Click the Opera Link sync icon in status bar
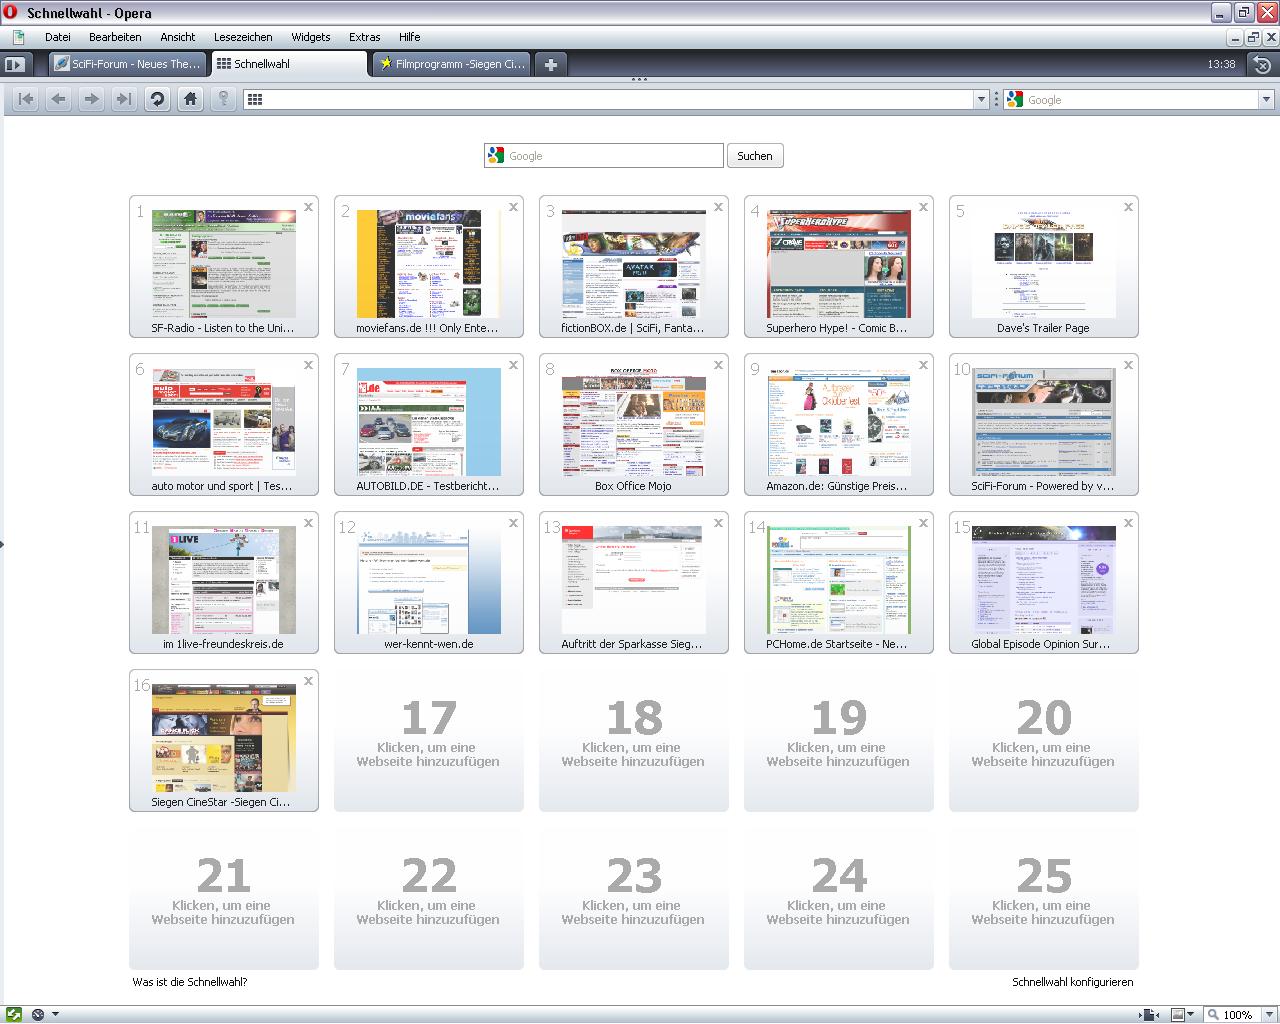 (x=14, y=1014)
